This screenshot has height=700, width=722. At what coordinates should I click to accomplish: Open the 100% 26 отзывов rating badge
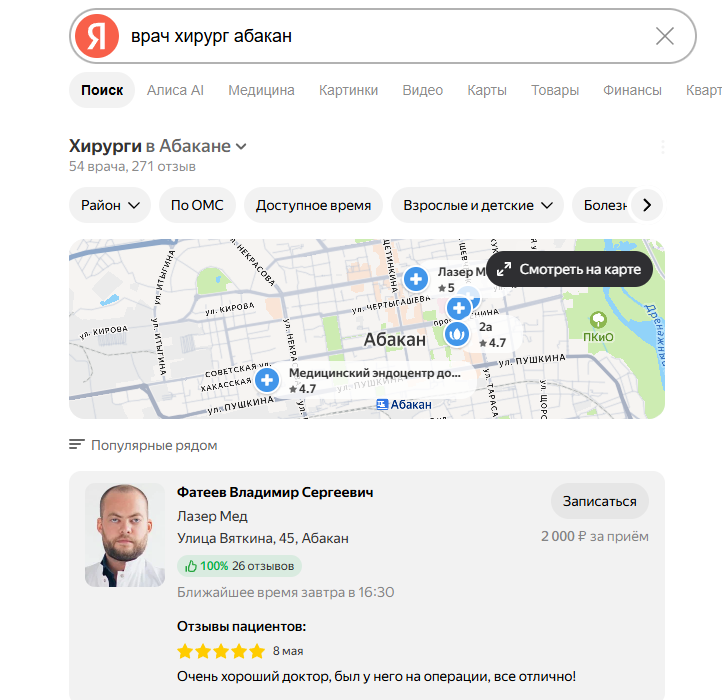(x=239, y=566)
